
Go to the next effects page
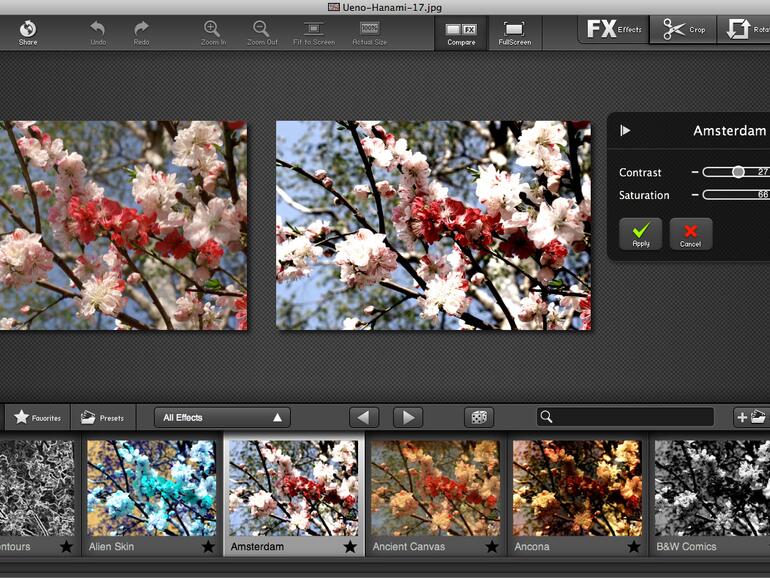[x=407, y=417]
